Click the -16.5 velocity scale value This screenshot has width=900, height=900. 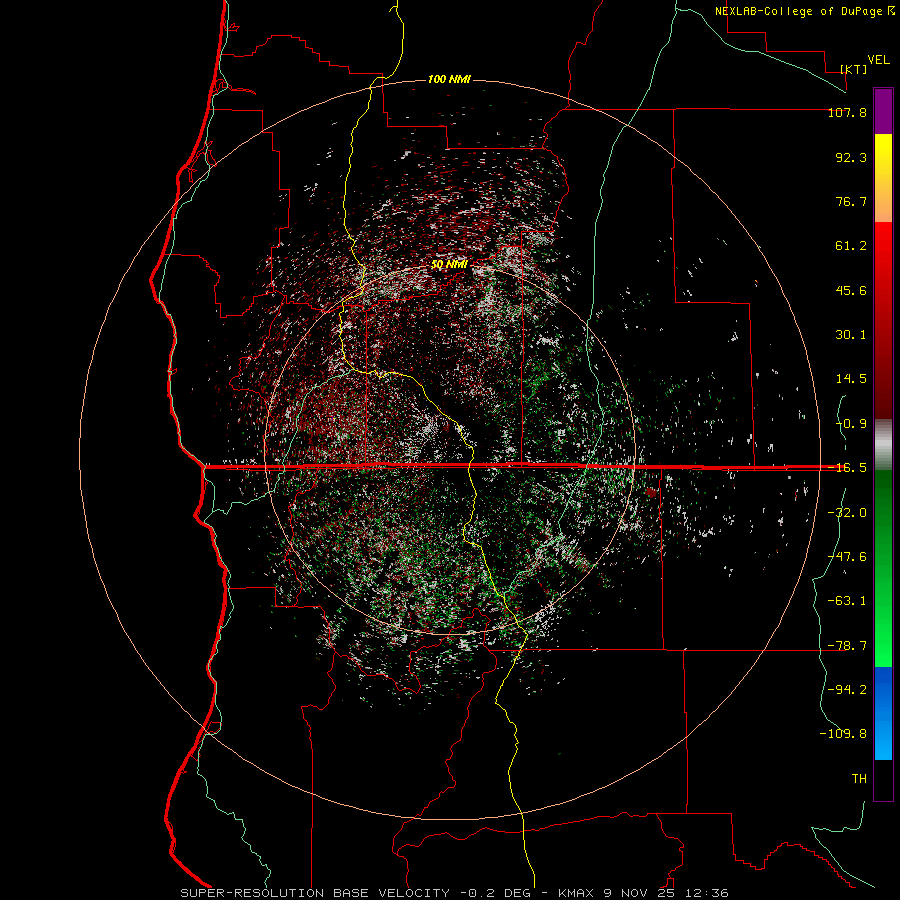[x=847, y=468]
